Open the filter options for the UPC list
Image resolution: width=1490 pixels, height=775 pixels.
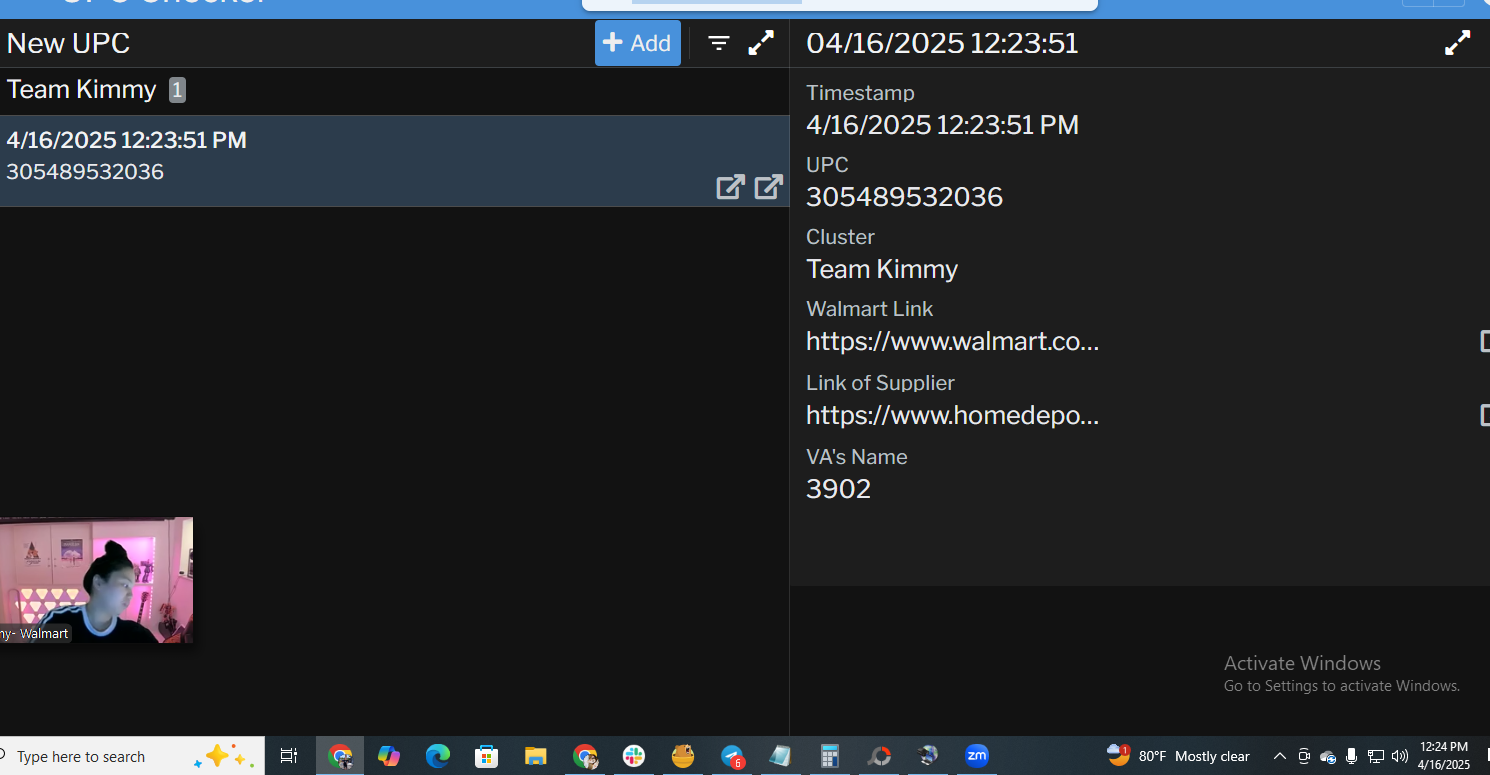tap(718, 43)
